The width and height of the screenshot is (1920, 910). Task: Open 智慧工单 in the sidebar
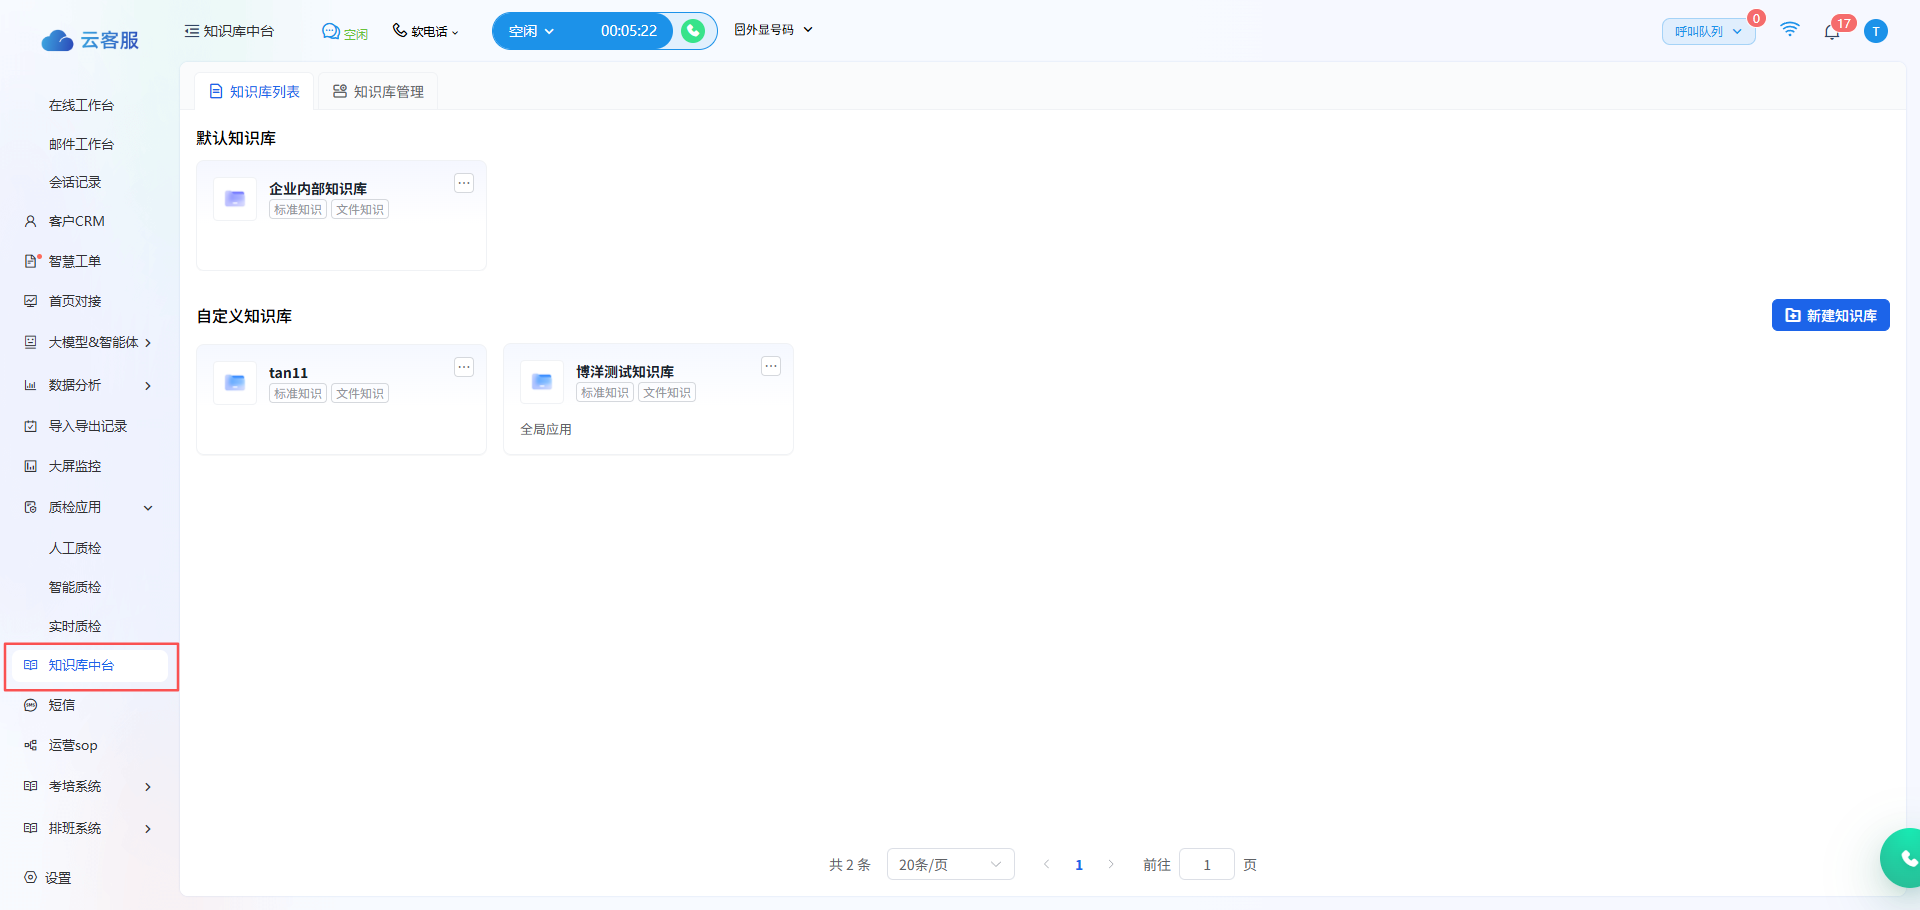click(75, 261)
